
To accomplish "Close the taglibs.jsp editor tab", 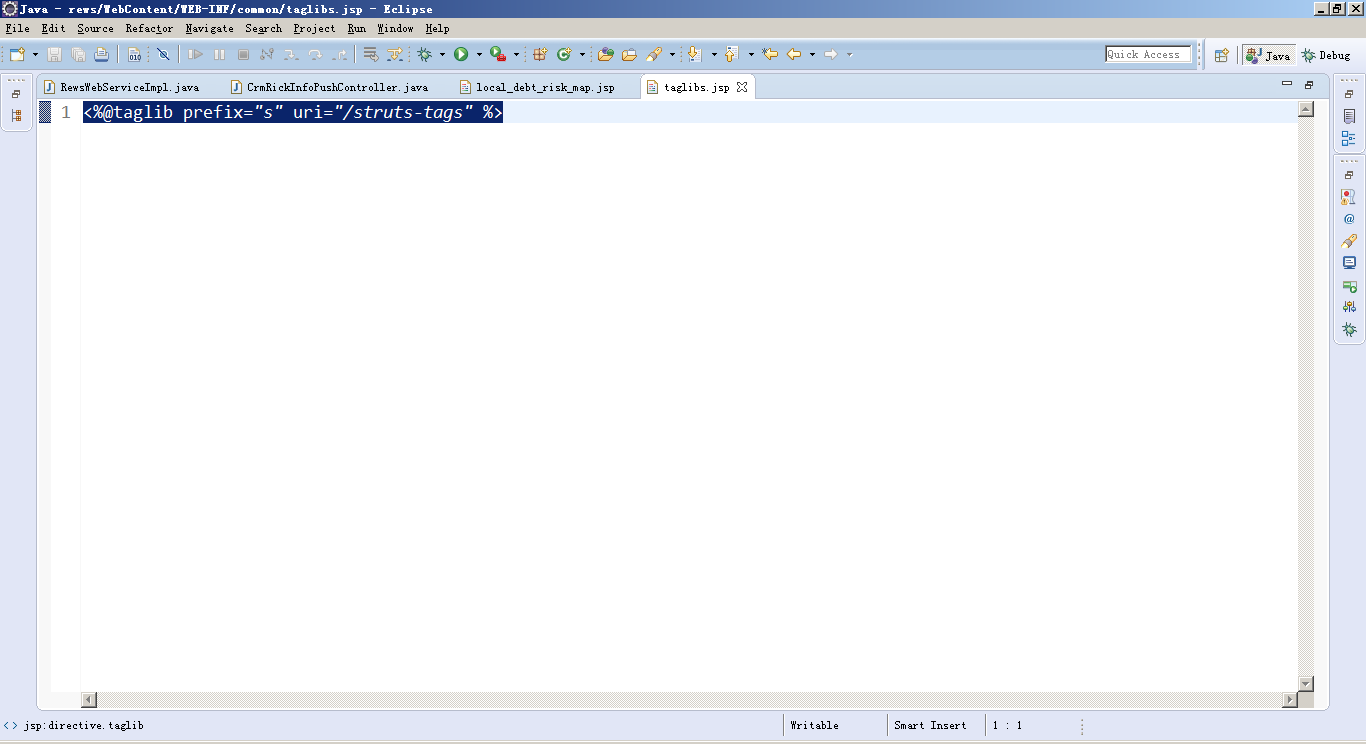I will [x=742, y=88].
